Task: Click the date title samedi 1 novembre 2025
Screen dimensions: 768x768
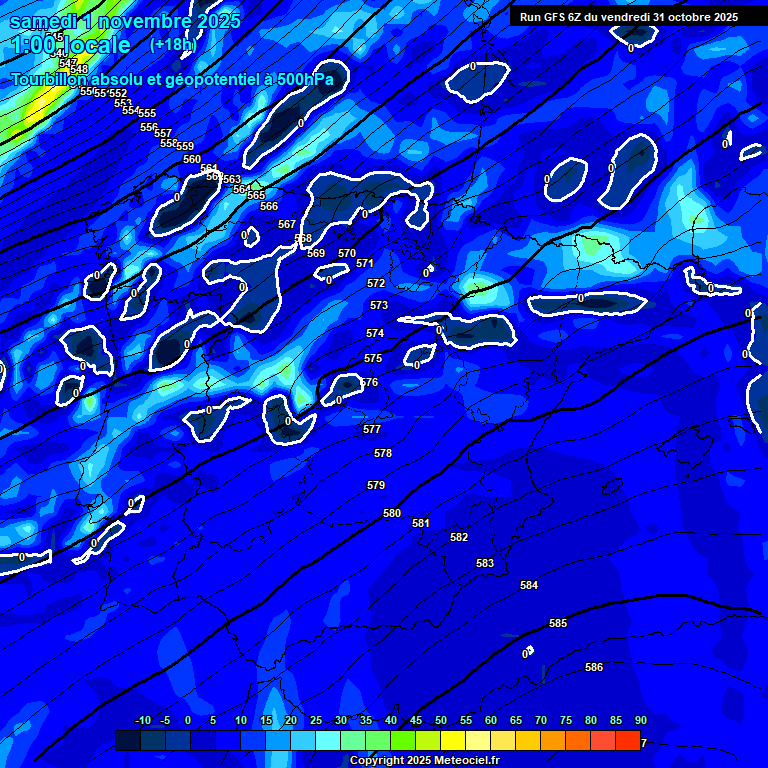Action: (x=125, y=20)
